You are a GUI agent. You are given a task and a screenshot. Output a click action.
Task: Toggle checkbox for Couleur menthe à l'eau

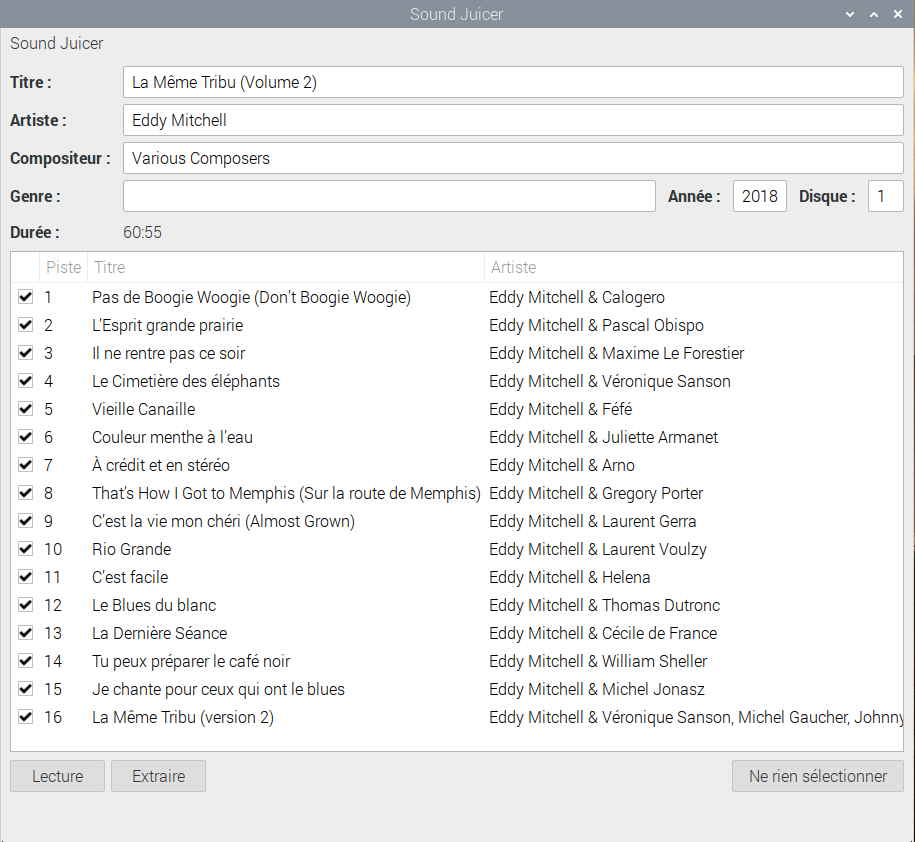pyautogui.click(x=26, y=437)
